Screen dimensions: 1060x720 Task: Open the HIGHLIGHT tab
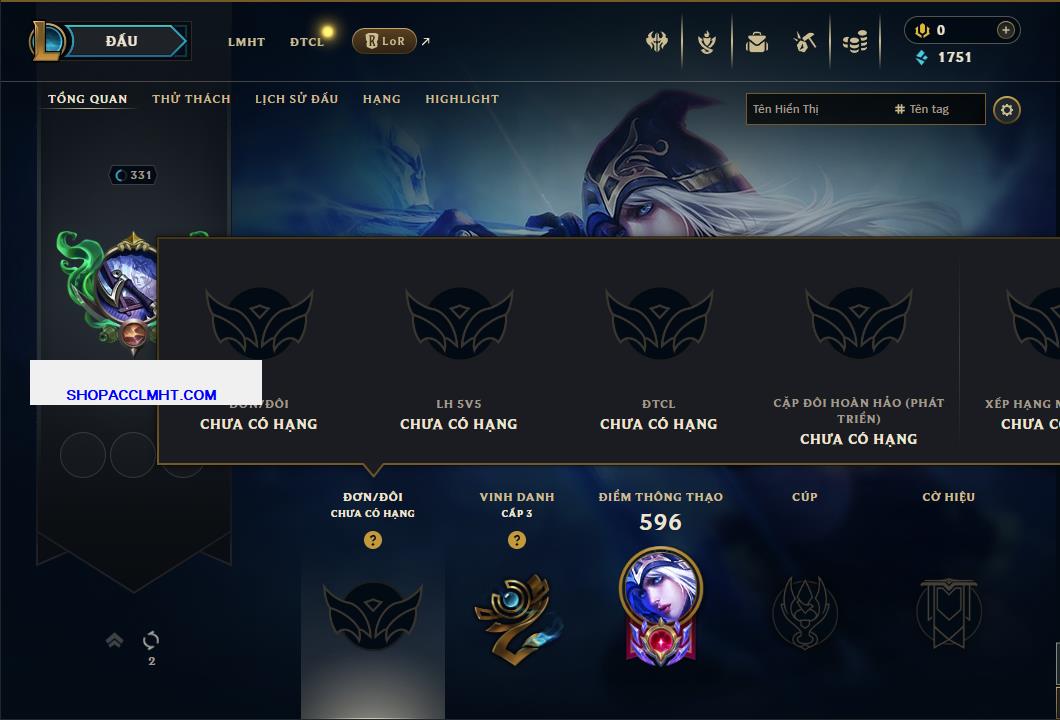pos(462,99)
